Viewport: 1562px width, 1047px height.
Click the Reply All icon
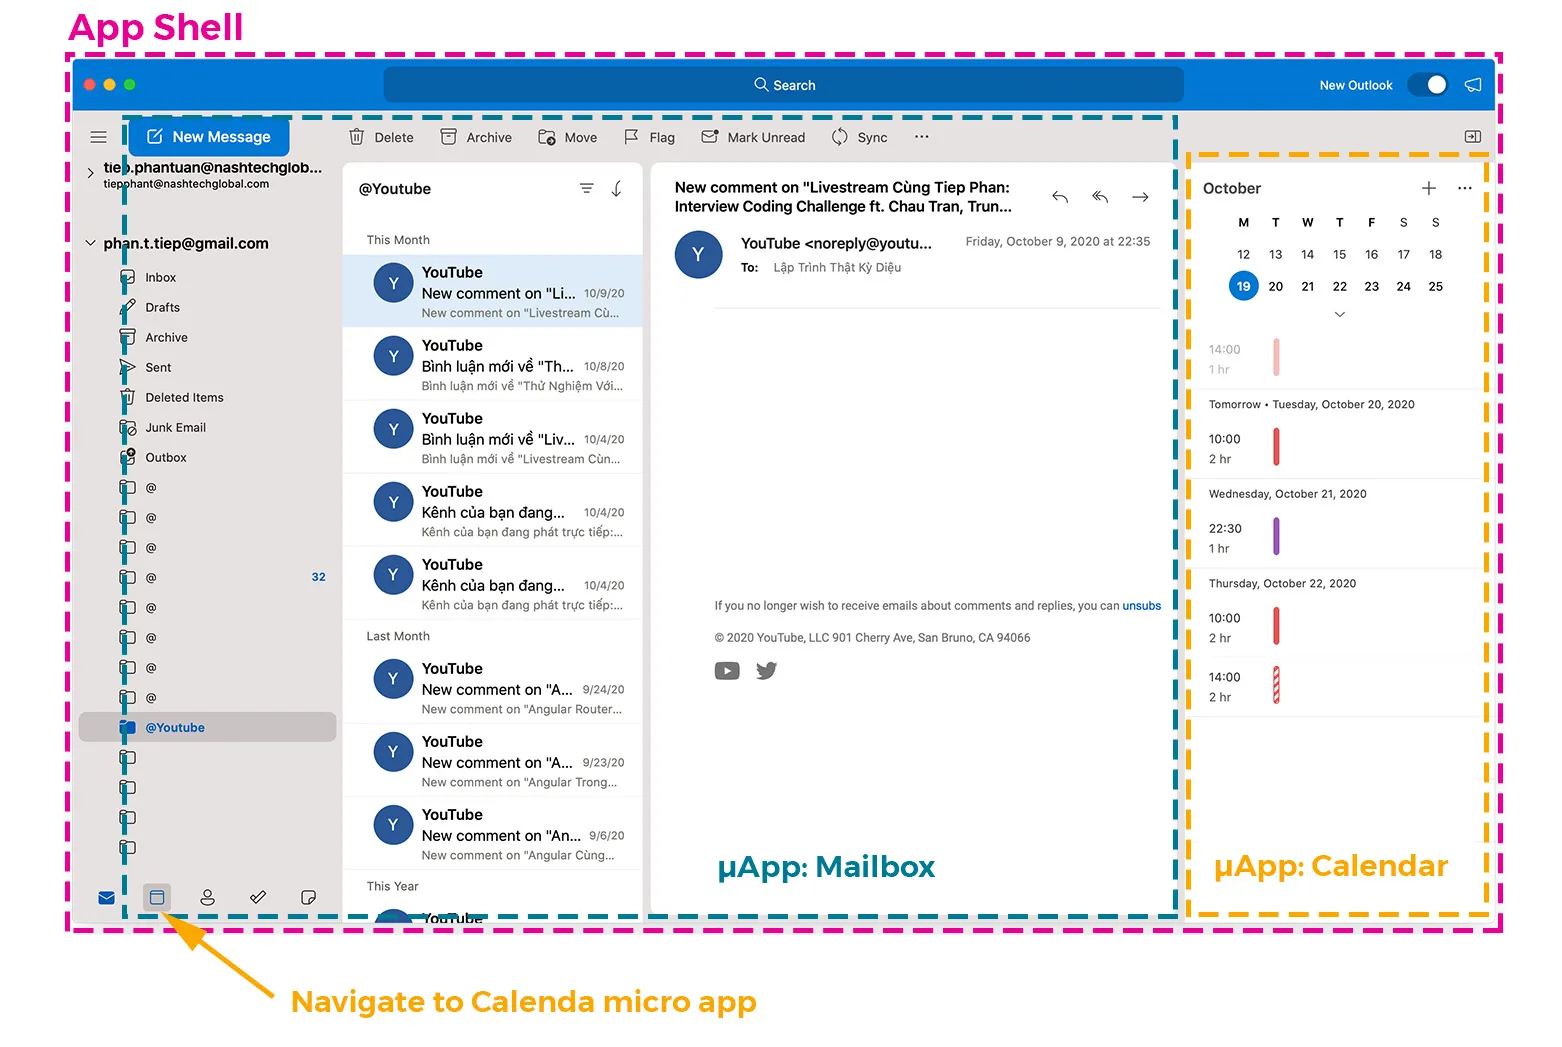tap(1100, 197)
